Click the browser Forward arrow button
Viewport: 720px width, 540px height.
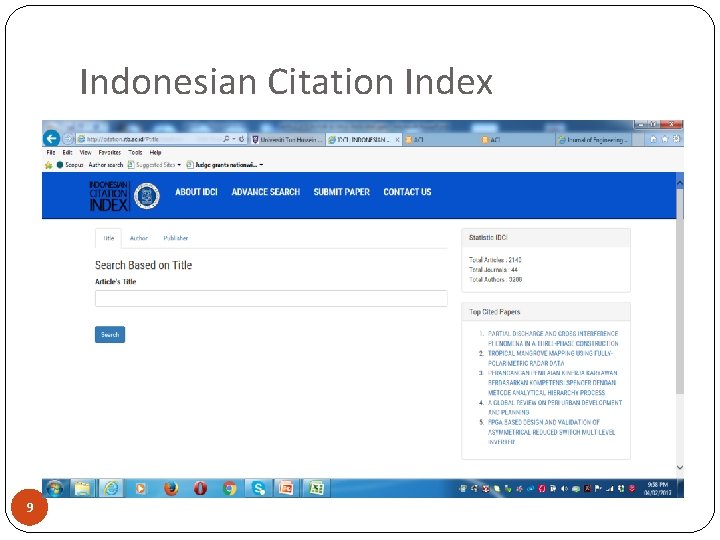68,139
